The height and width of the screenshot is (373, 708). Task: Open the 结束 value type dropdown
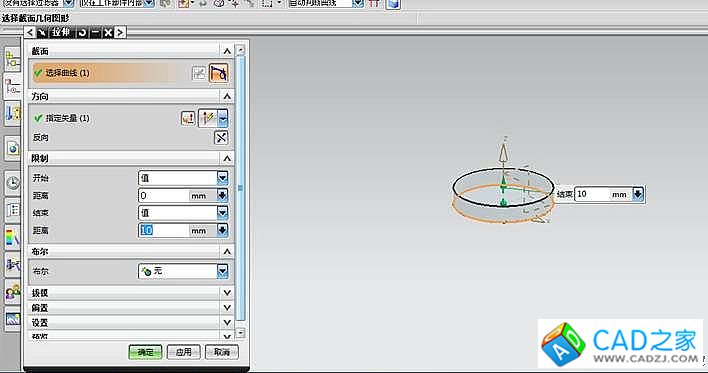point(223,213)
